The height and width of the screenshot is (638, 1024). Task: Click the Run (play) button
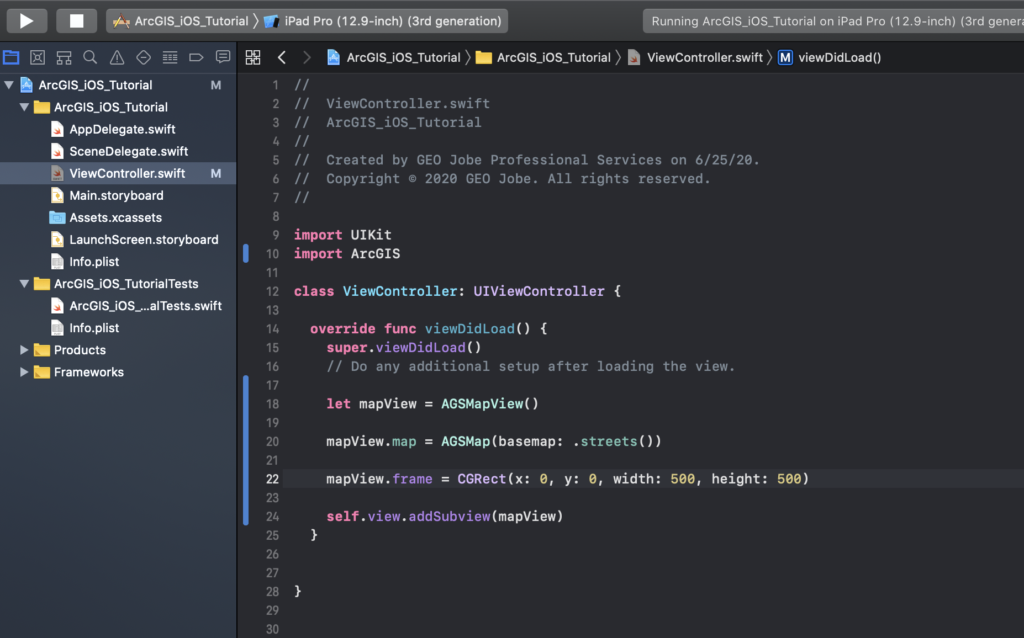tap(27, 20)
